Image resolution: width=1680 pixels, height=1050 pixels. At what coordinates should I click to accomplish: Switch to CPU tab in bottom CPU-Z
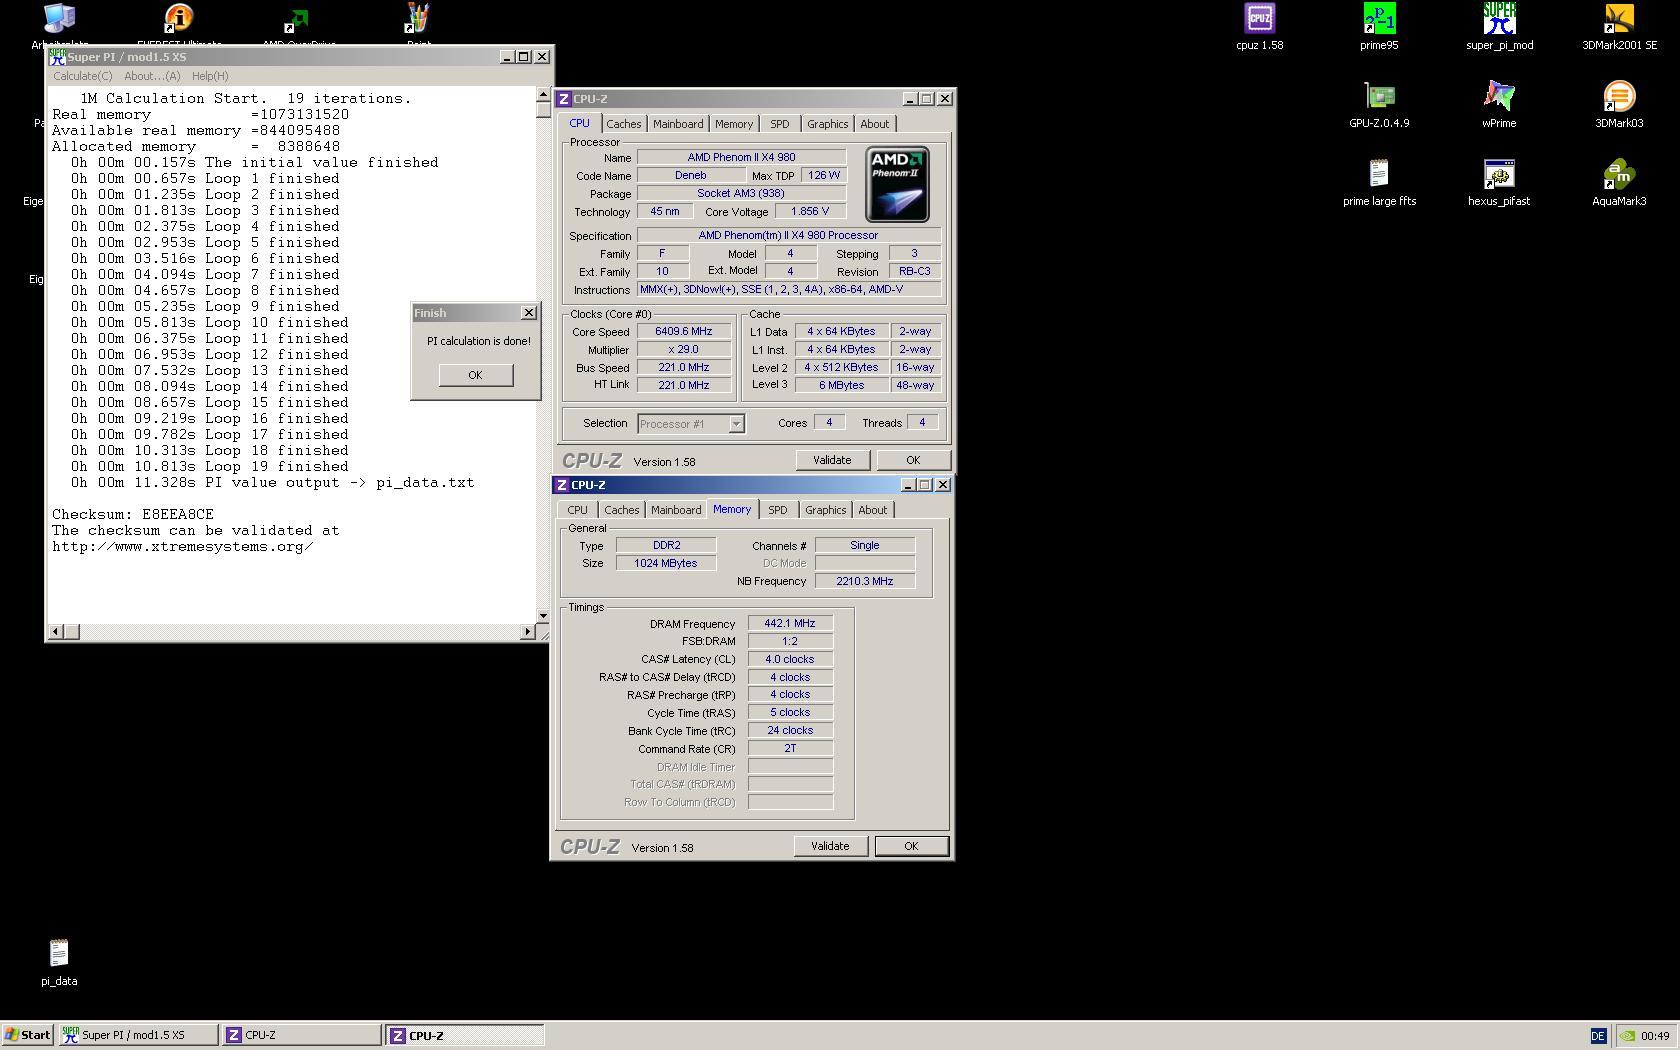577,510
